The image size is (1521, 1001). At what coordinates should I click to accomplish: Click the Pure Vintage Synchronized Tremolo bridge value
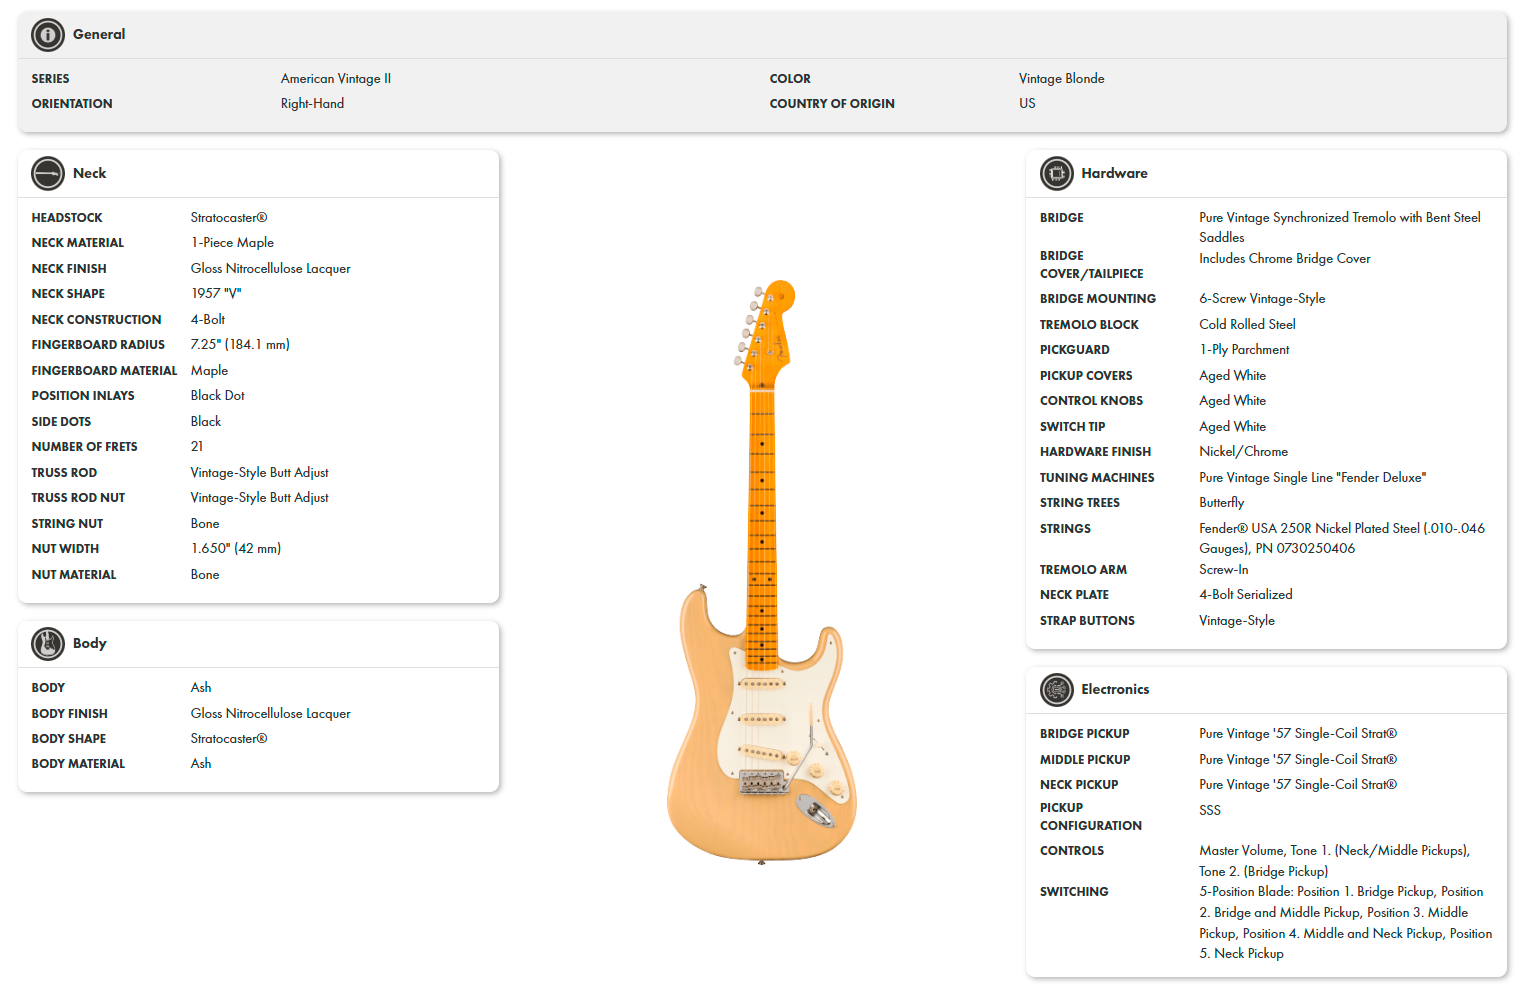1340,228
